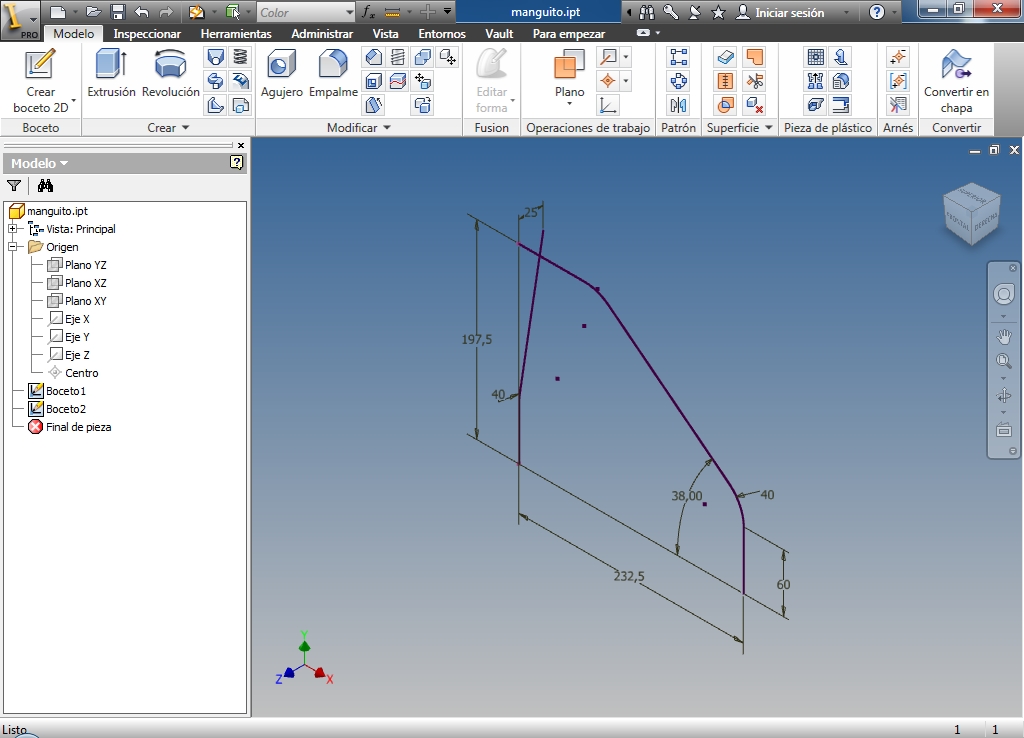This screenshot has height=738, width=1024.
Task: Select Plano XZ in the tree
Action: [85, 283]
